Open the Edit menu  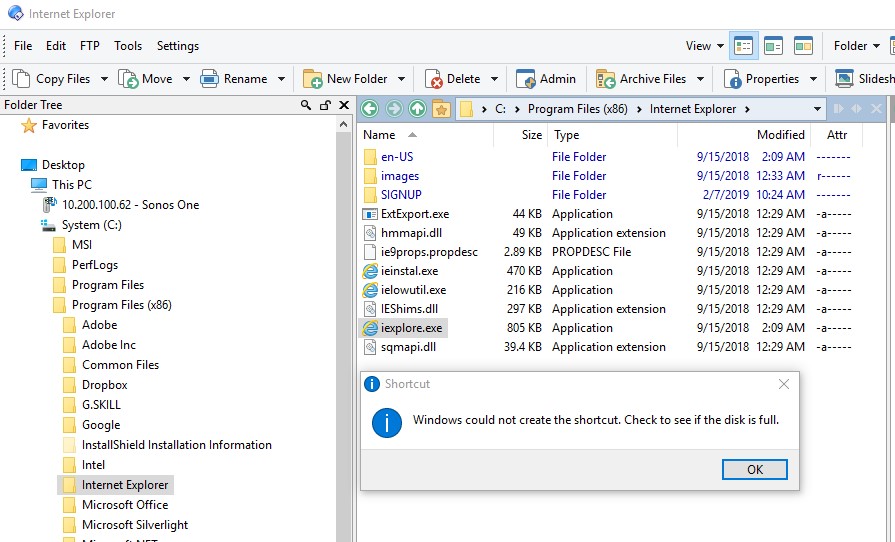(56, 46)
